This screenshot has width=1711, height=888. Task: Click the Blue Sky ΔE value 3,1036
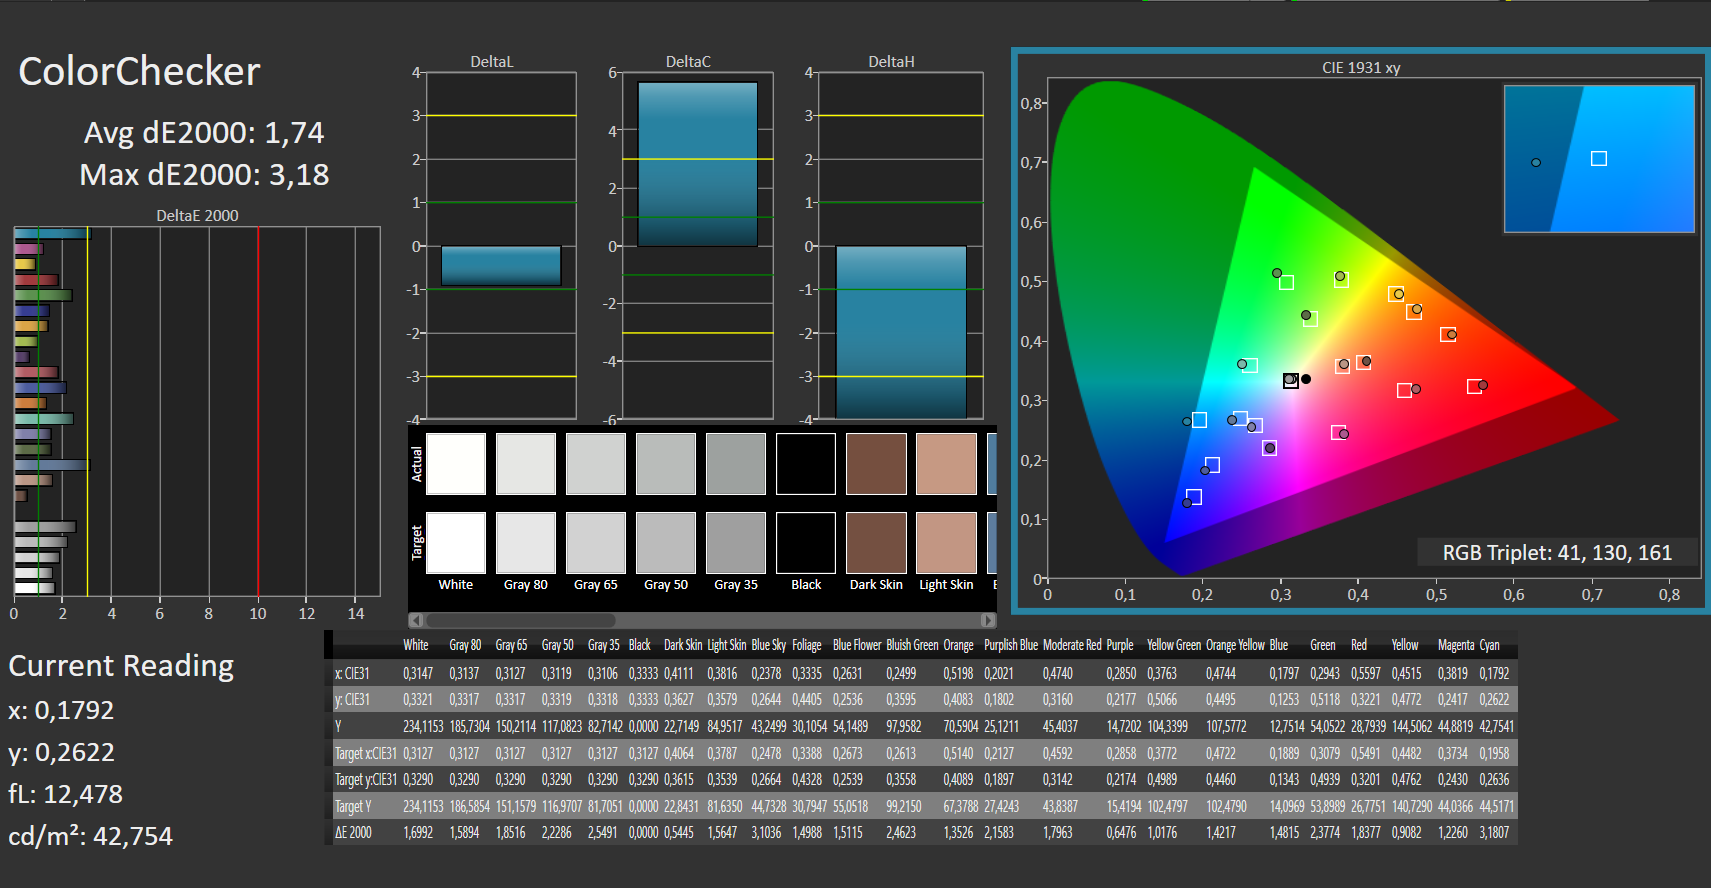[x=766, y=832]
